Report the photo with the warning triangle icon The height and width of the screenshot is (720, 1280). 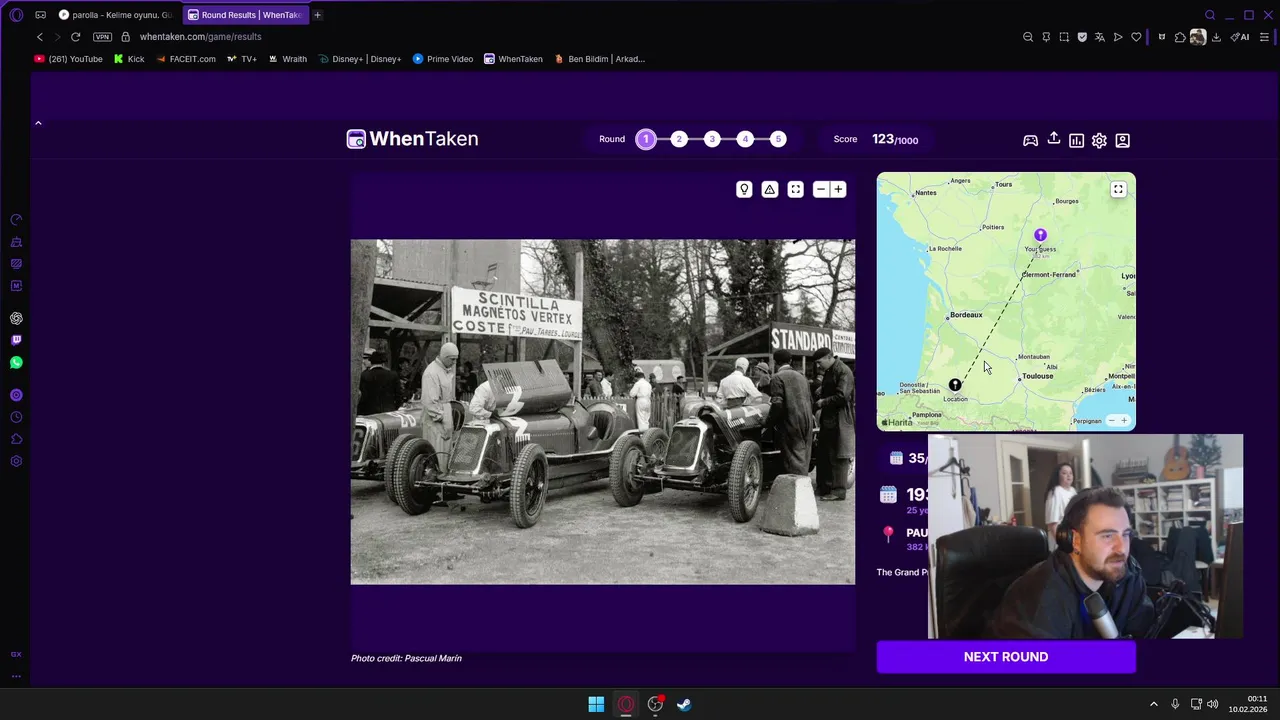point(770,189)
